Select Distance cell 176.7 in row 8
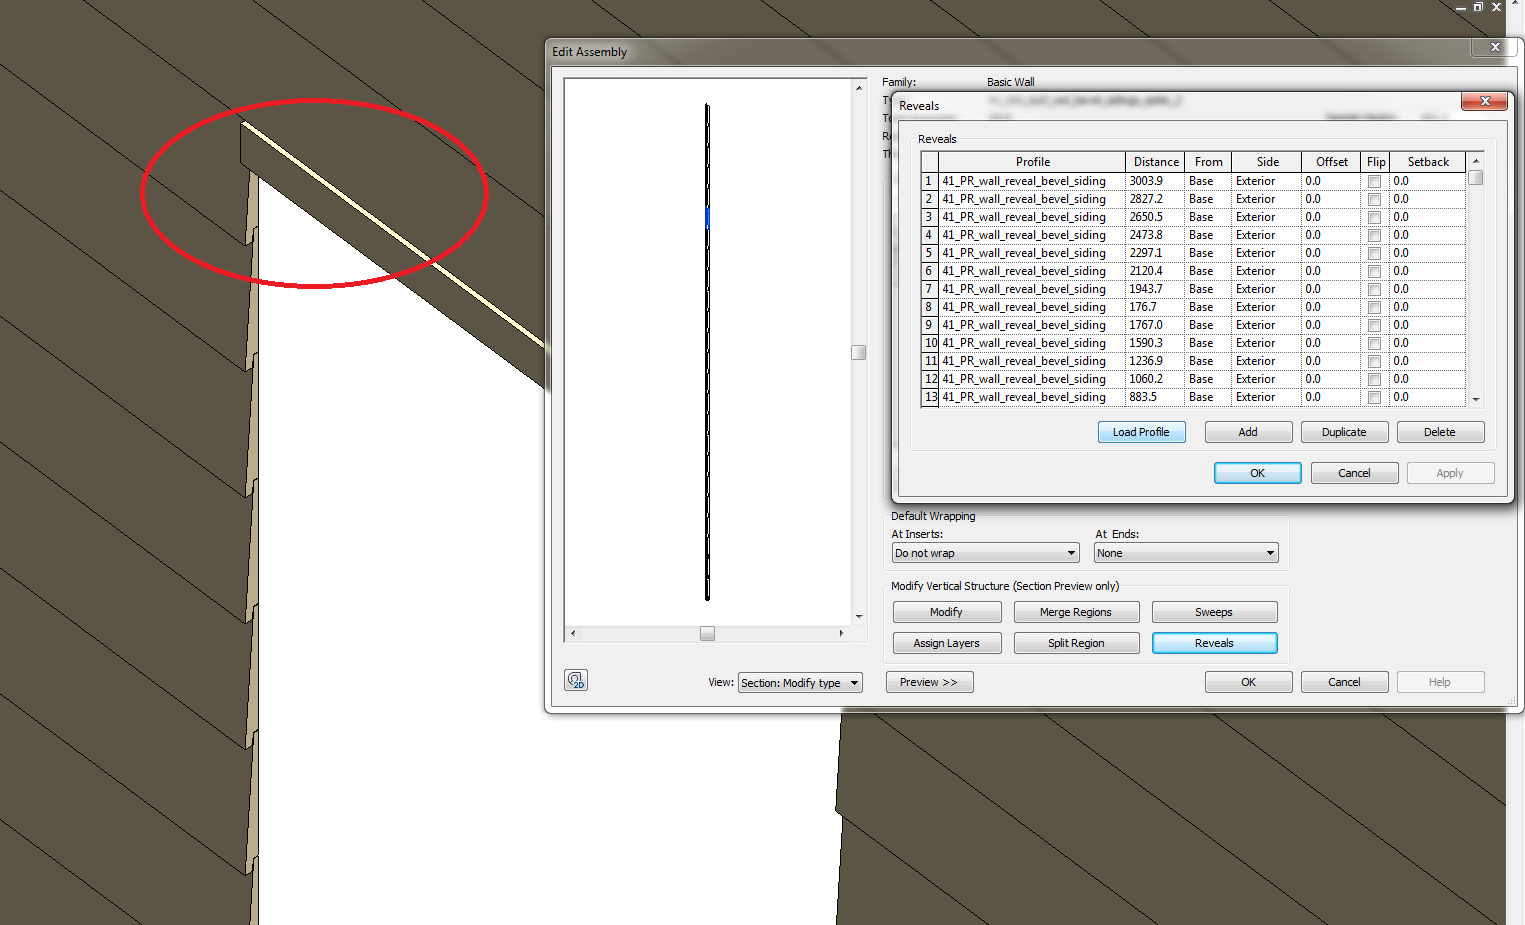 pos(1155,307)
